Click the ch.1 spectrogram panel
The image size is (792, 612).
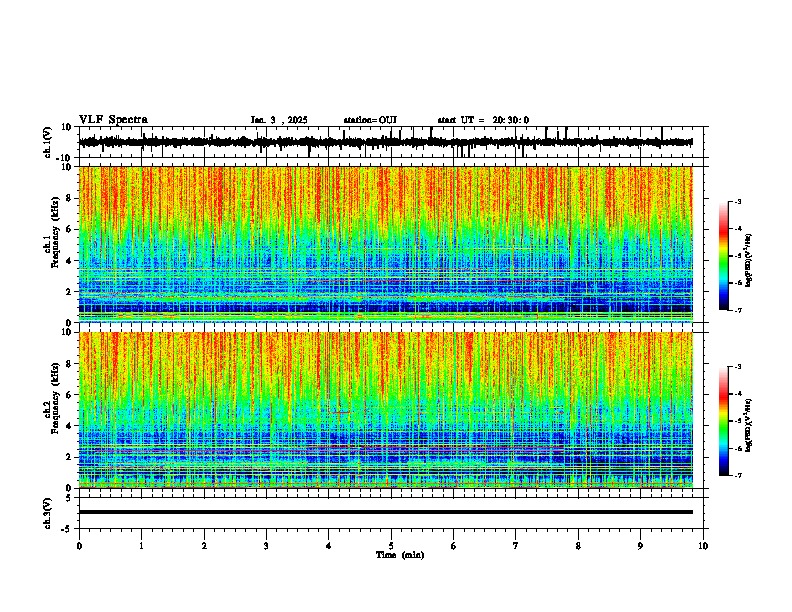coord(386,244)
